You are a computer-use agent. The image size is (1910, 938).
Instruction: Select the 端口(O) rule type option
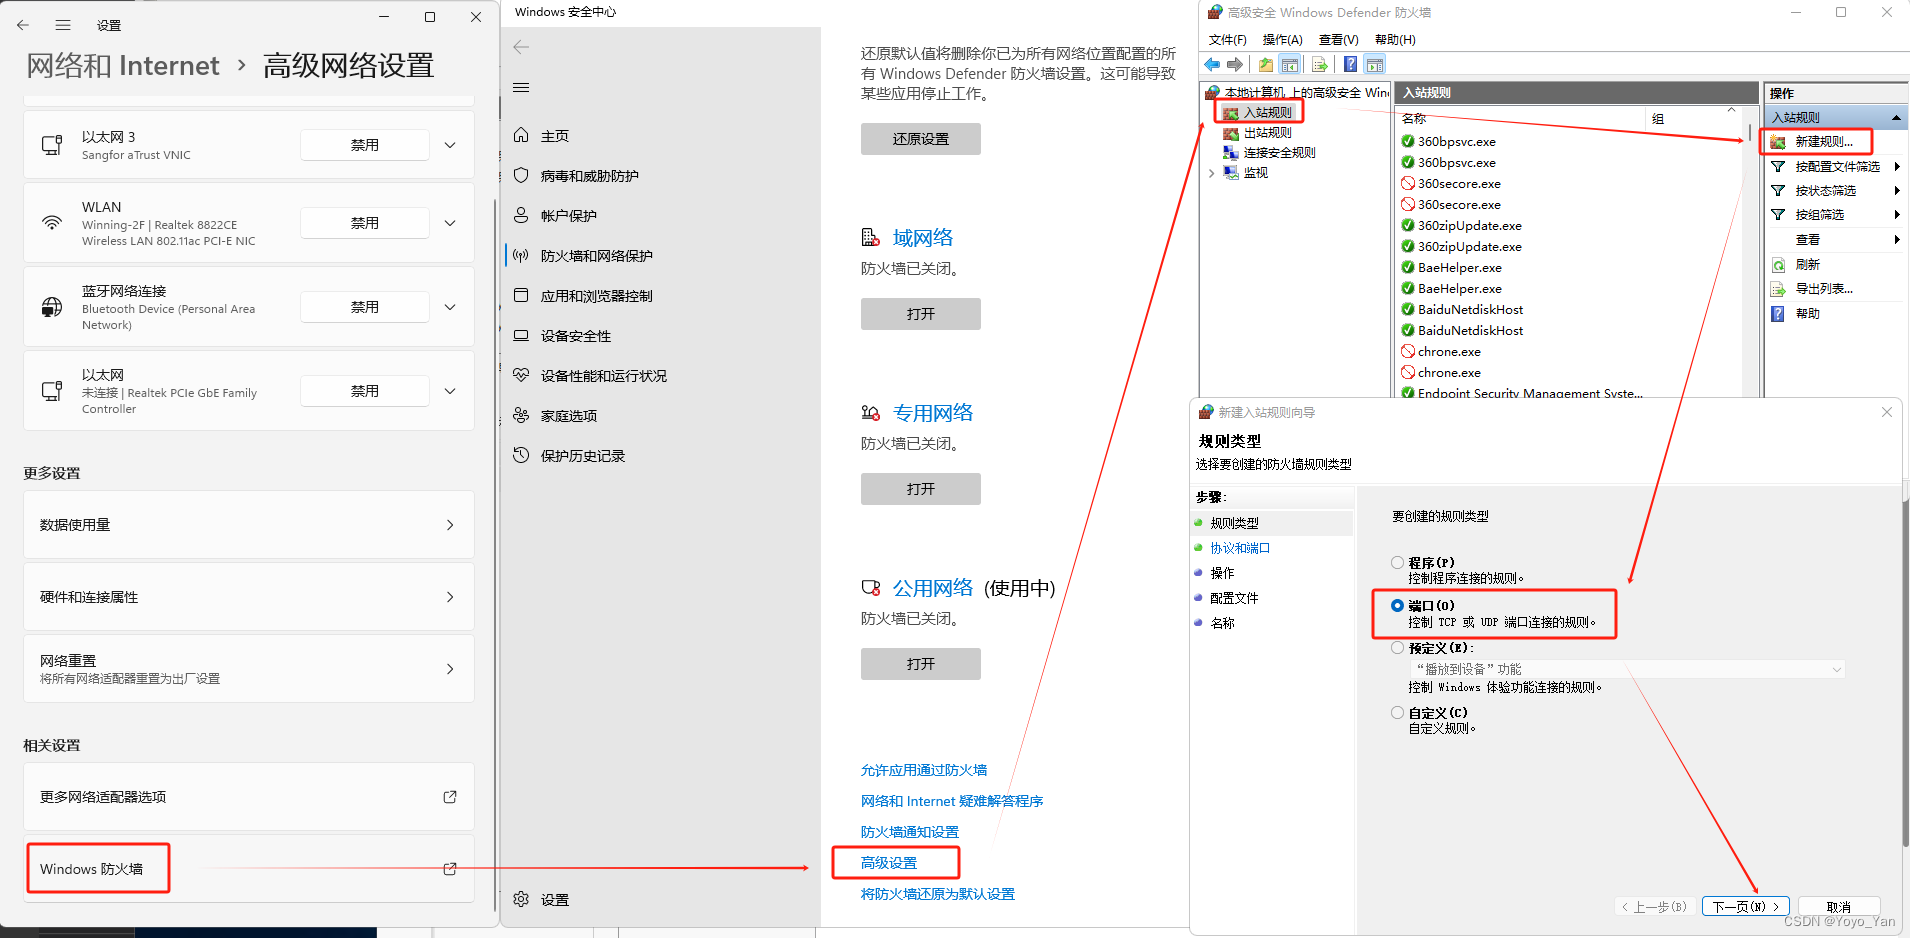(x=1397, y=606)
